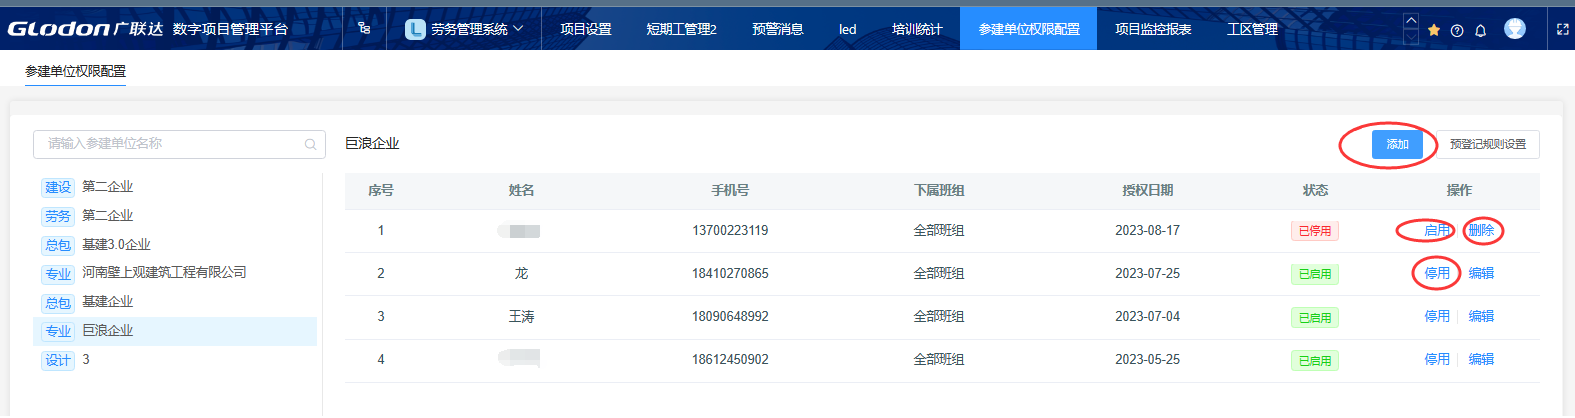Select the 参建单位权限配置 menu
The width and height of the screenshot is (1575, 418).
pos(1029,29)
